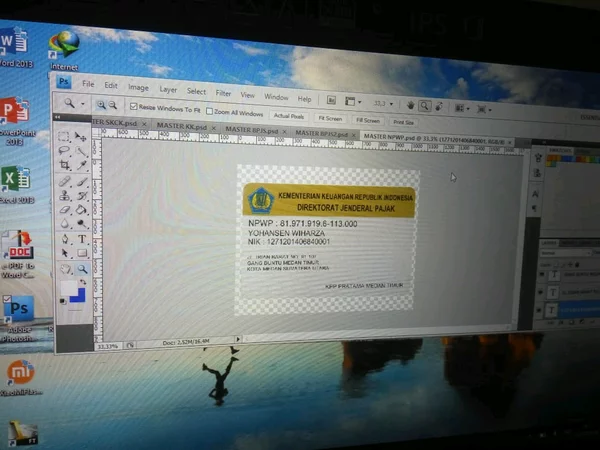Hide the middle text layer eye

pos(540,292)
